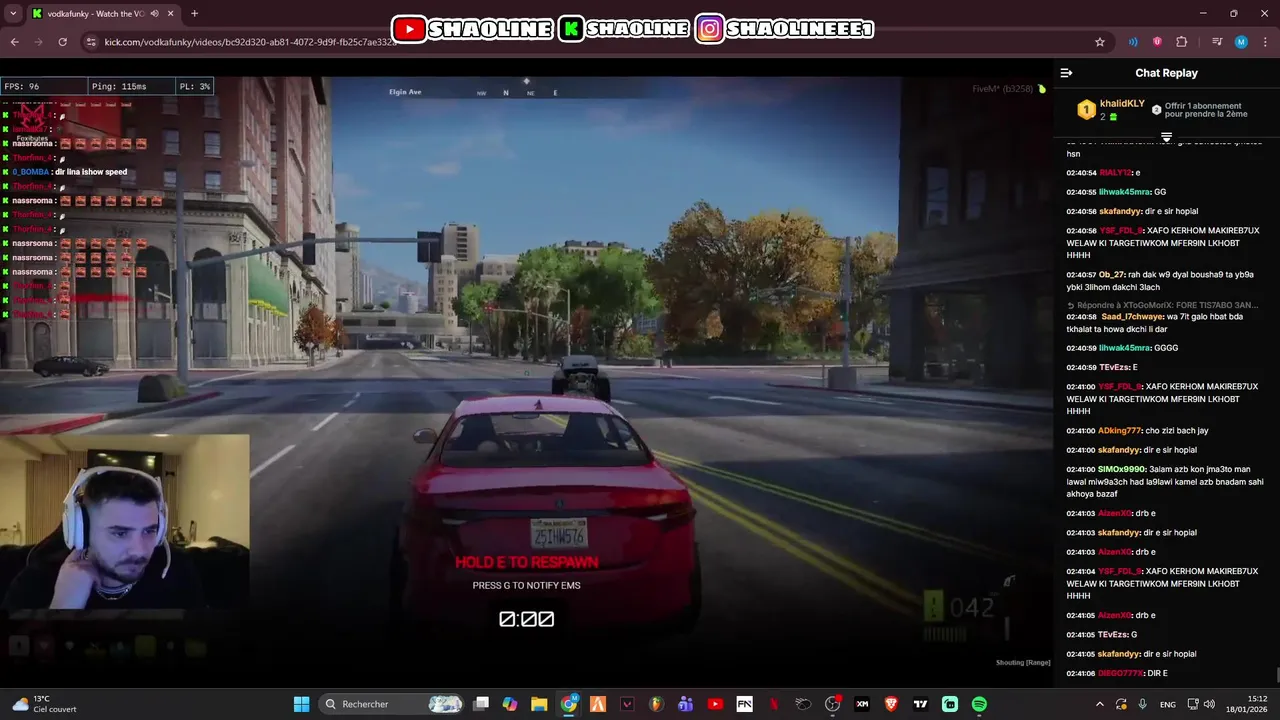Expand the leaderboard below khalidKLY

[x=1166, y=136]
